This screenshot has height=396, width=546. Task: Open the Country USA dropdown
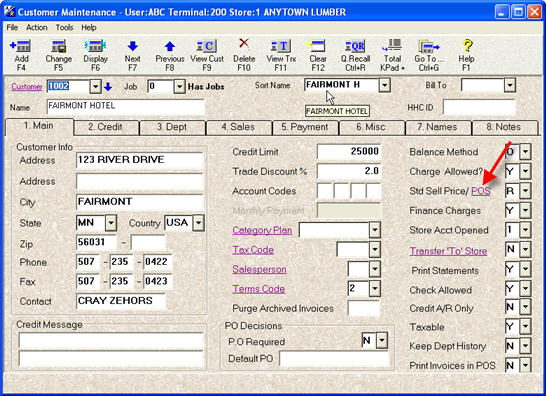tap(198, 223)
